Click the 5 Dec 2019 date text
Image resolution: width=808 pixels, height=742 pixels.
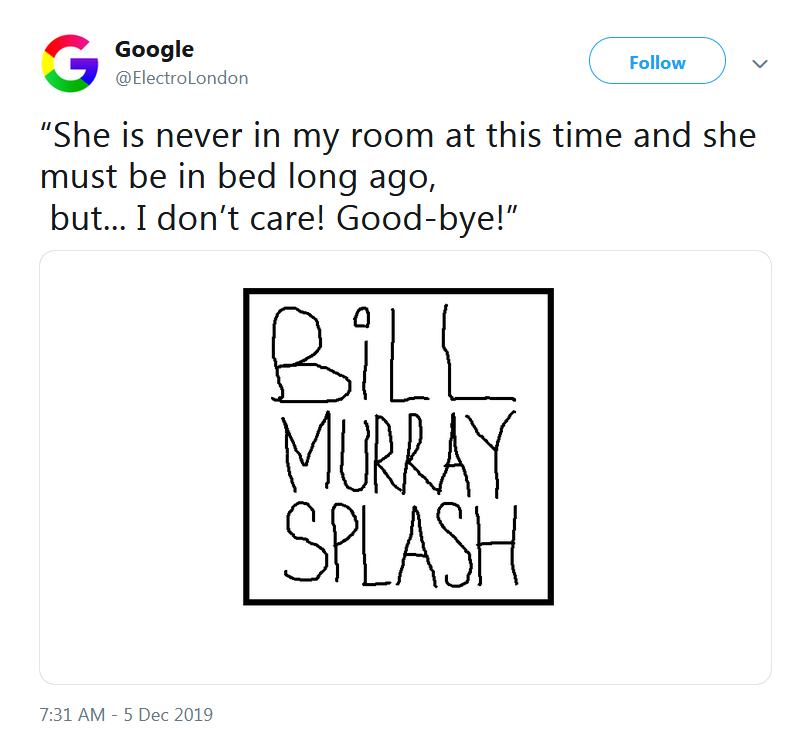coord(166,715)
